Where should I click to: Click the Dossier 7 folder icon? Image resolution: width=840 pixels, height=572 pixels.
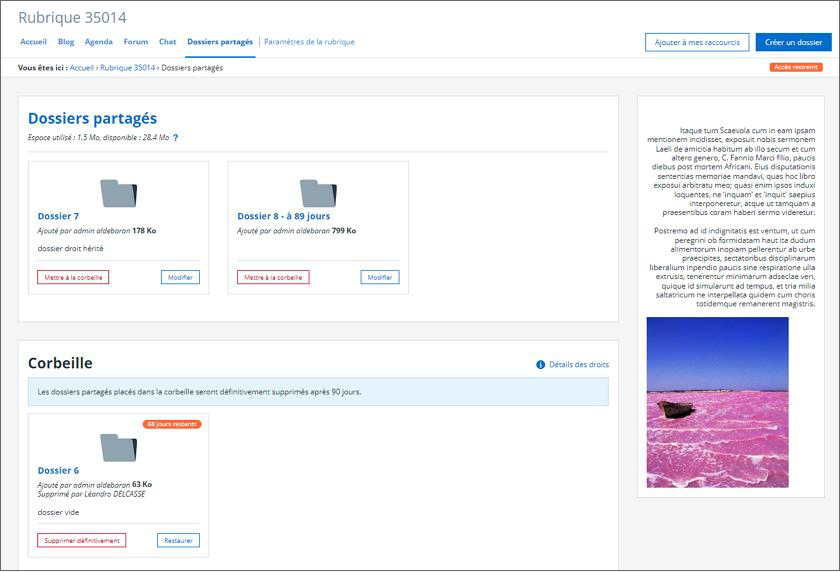(119, 193)
